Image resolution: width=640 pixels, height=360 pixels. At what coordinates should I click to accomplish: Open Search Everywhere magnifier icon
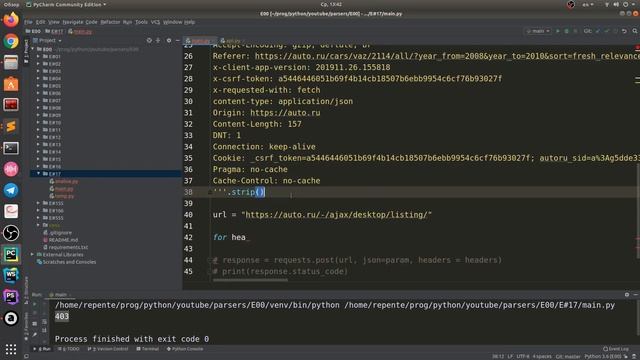click(635, 31)
